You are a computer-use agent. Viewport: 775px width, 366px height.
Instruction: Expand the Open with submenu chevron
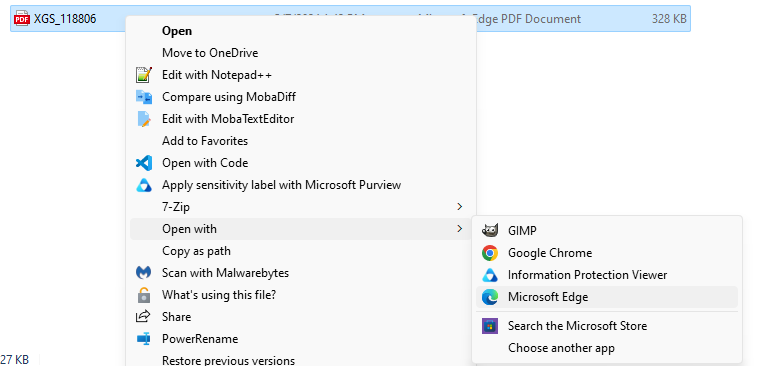click(460, 229)
